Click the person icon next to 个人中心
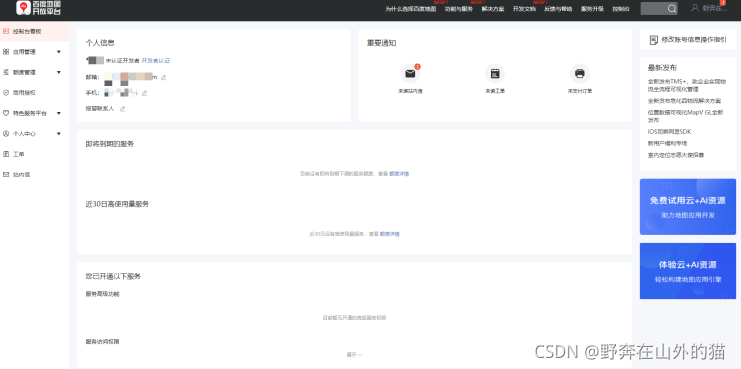Image resolution: width=741 pixels, height=369 pixels. (x=6, y=134)
